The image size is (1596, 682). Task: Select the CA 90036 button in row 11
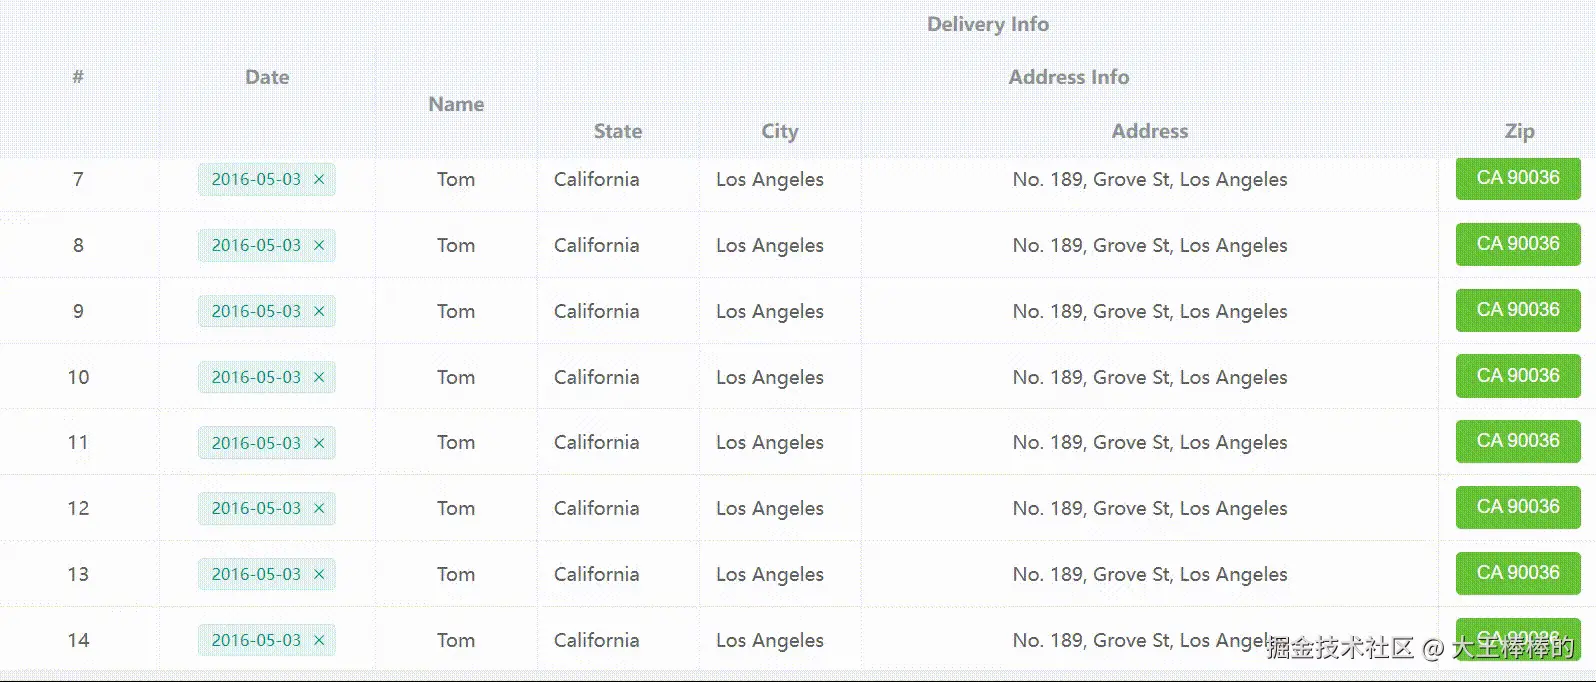click(x=1518, y=441)
